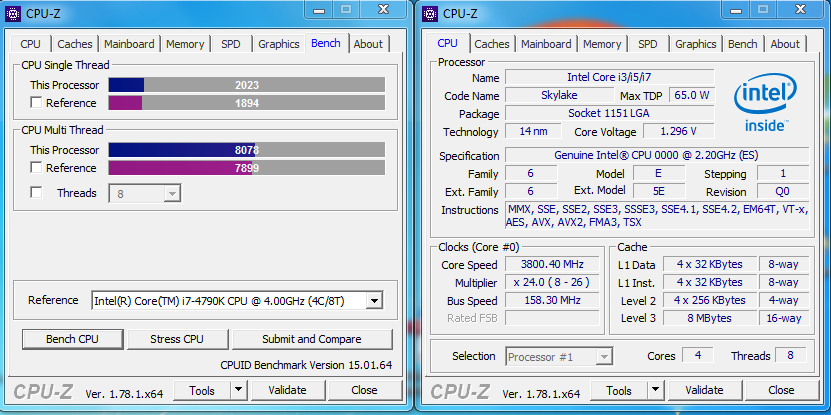
Task: Click Multiplier value x 24.0
Action: pos(552,282)
